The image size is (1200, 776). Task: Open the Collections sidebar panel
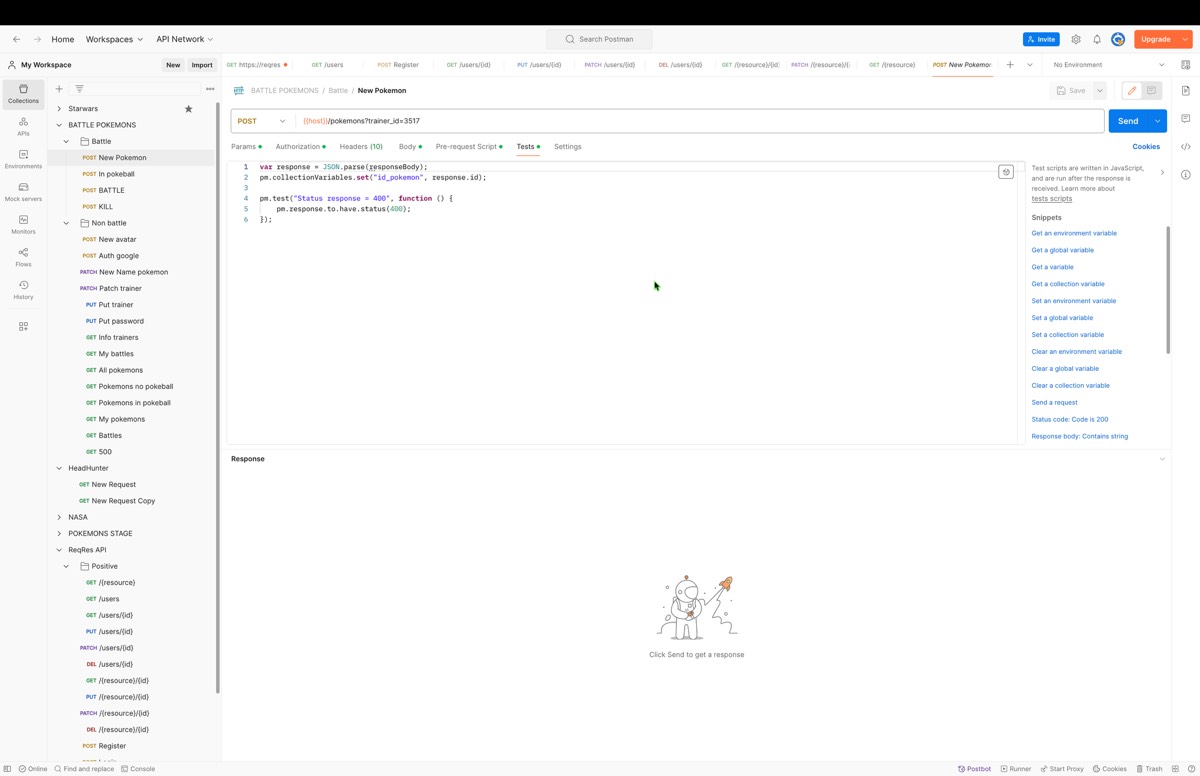[x=23, y=94]
